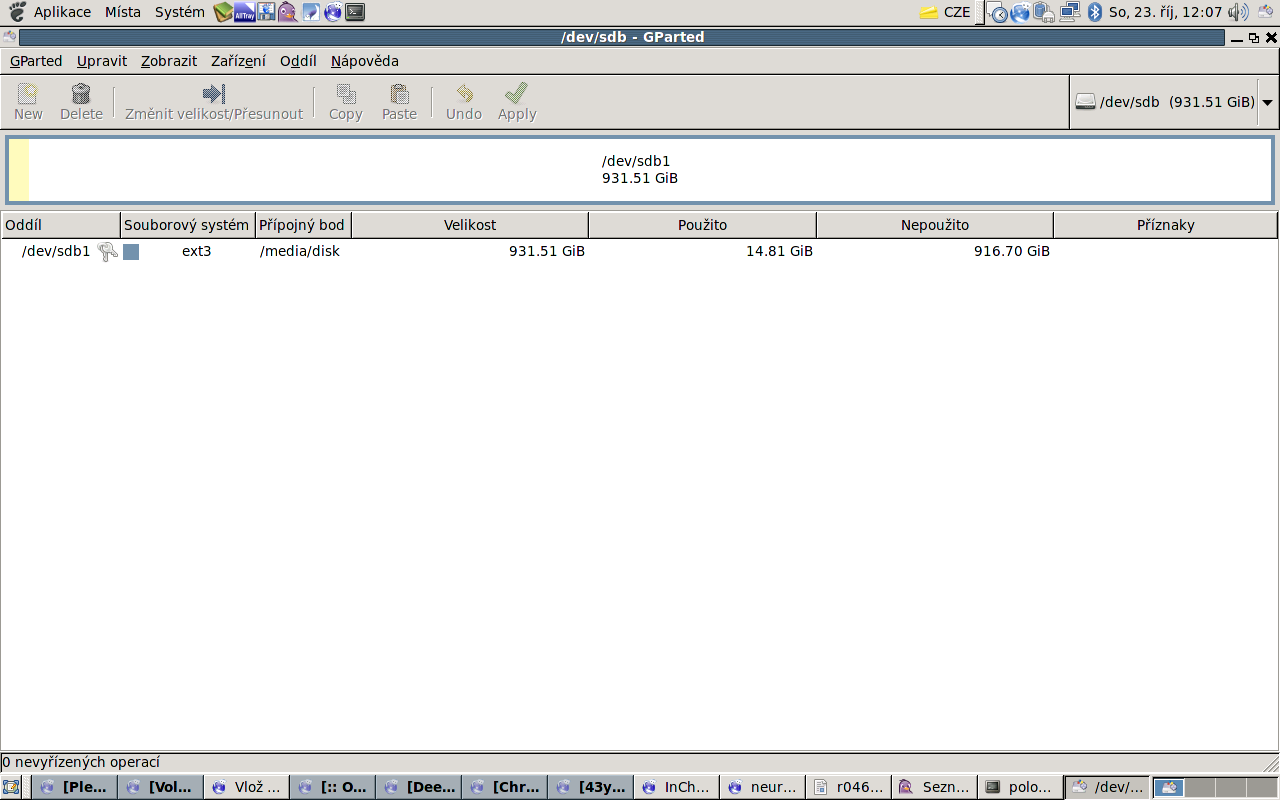Screen dimensions: 1280x800
Task: Sort by the Použito column header
Action: tap(702, 225)
